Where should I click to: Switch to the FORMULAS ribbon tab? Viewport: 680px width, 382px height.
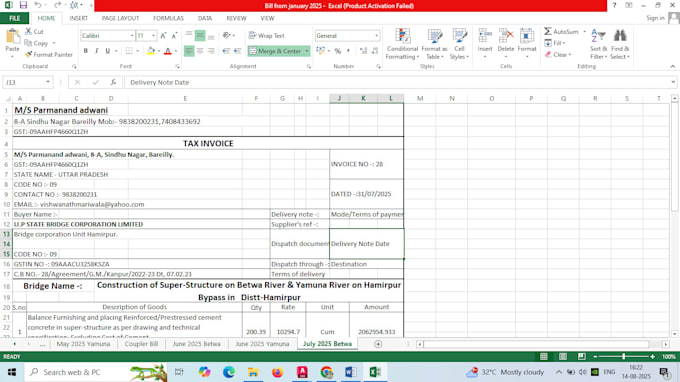click(x=168, y=18)
